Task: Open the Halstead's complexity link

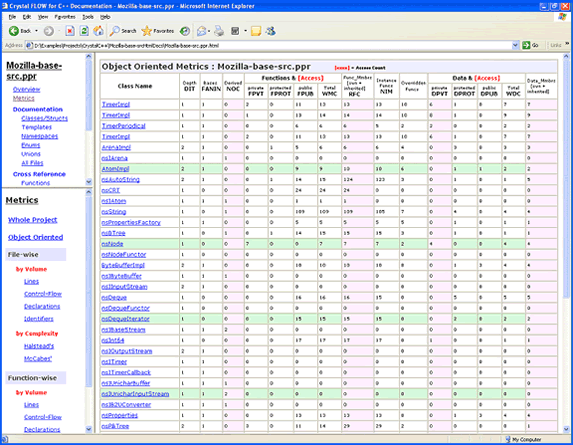Action: point(39,346)
